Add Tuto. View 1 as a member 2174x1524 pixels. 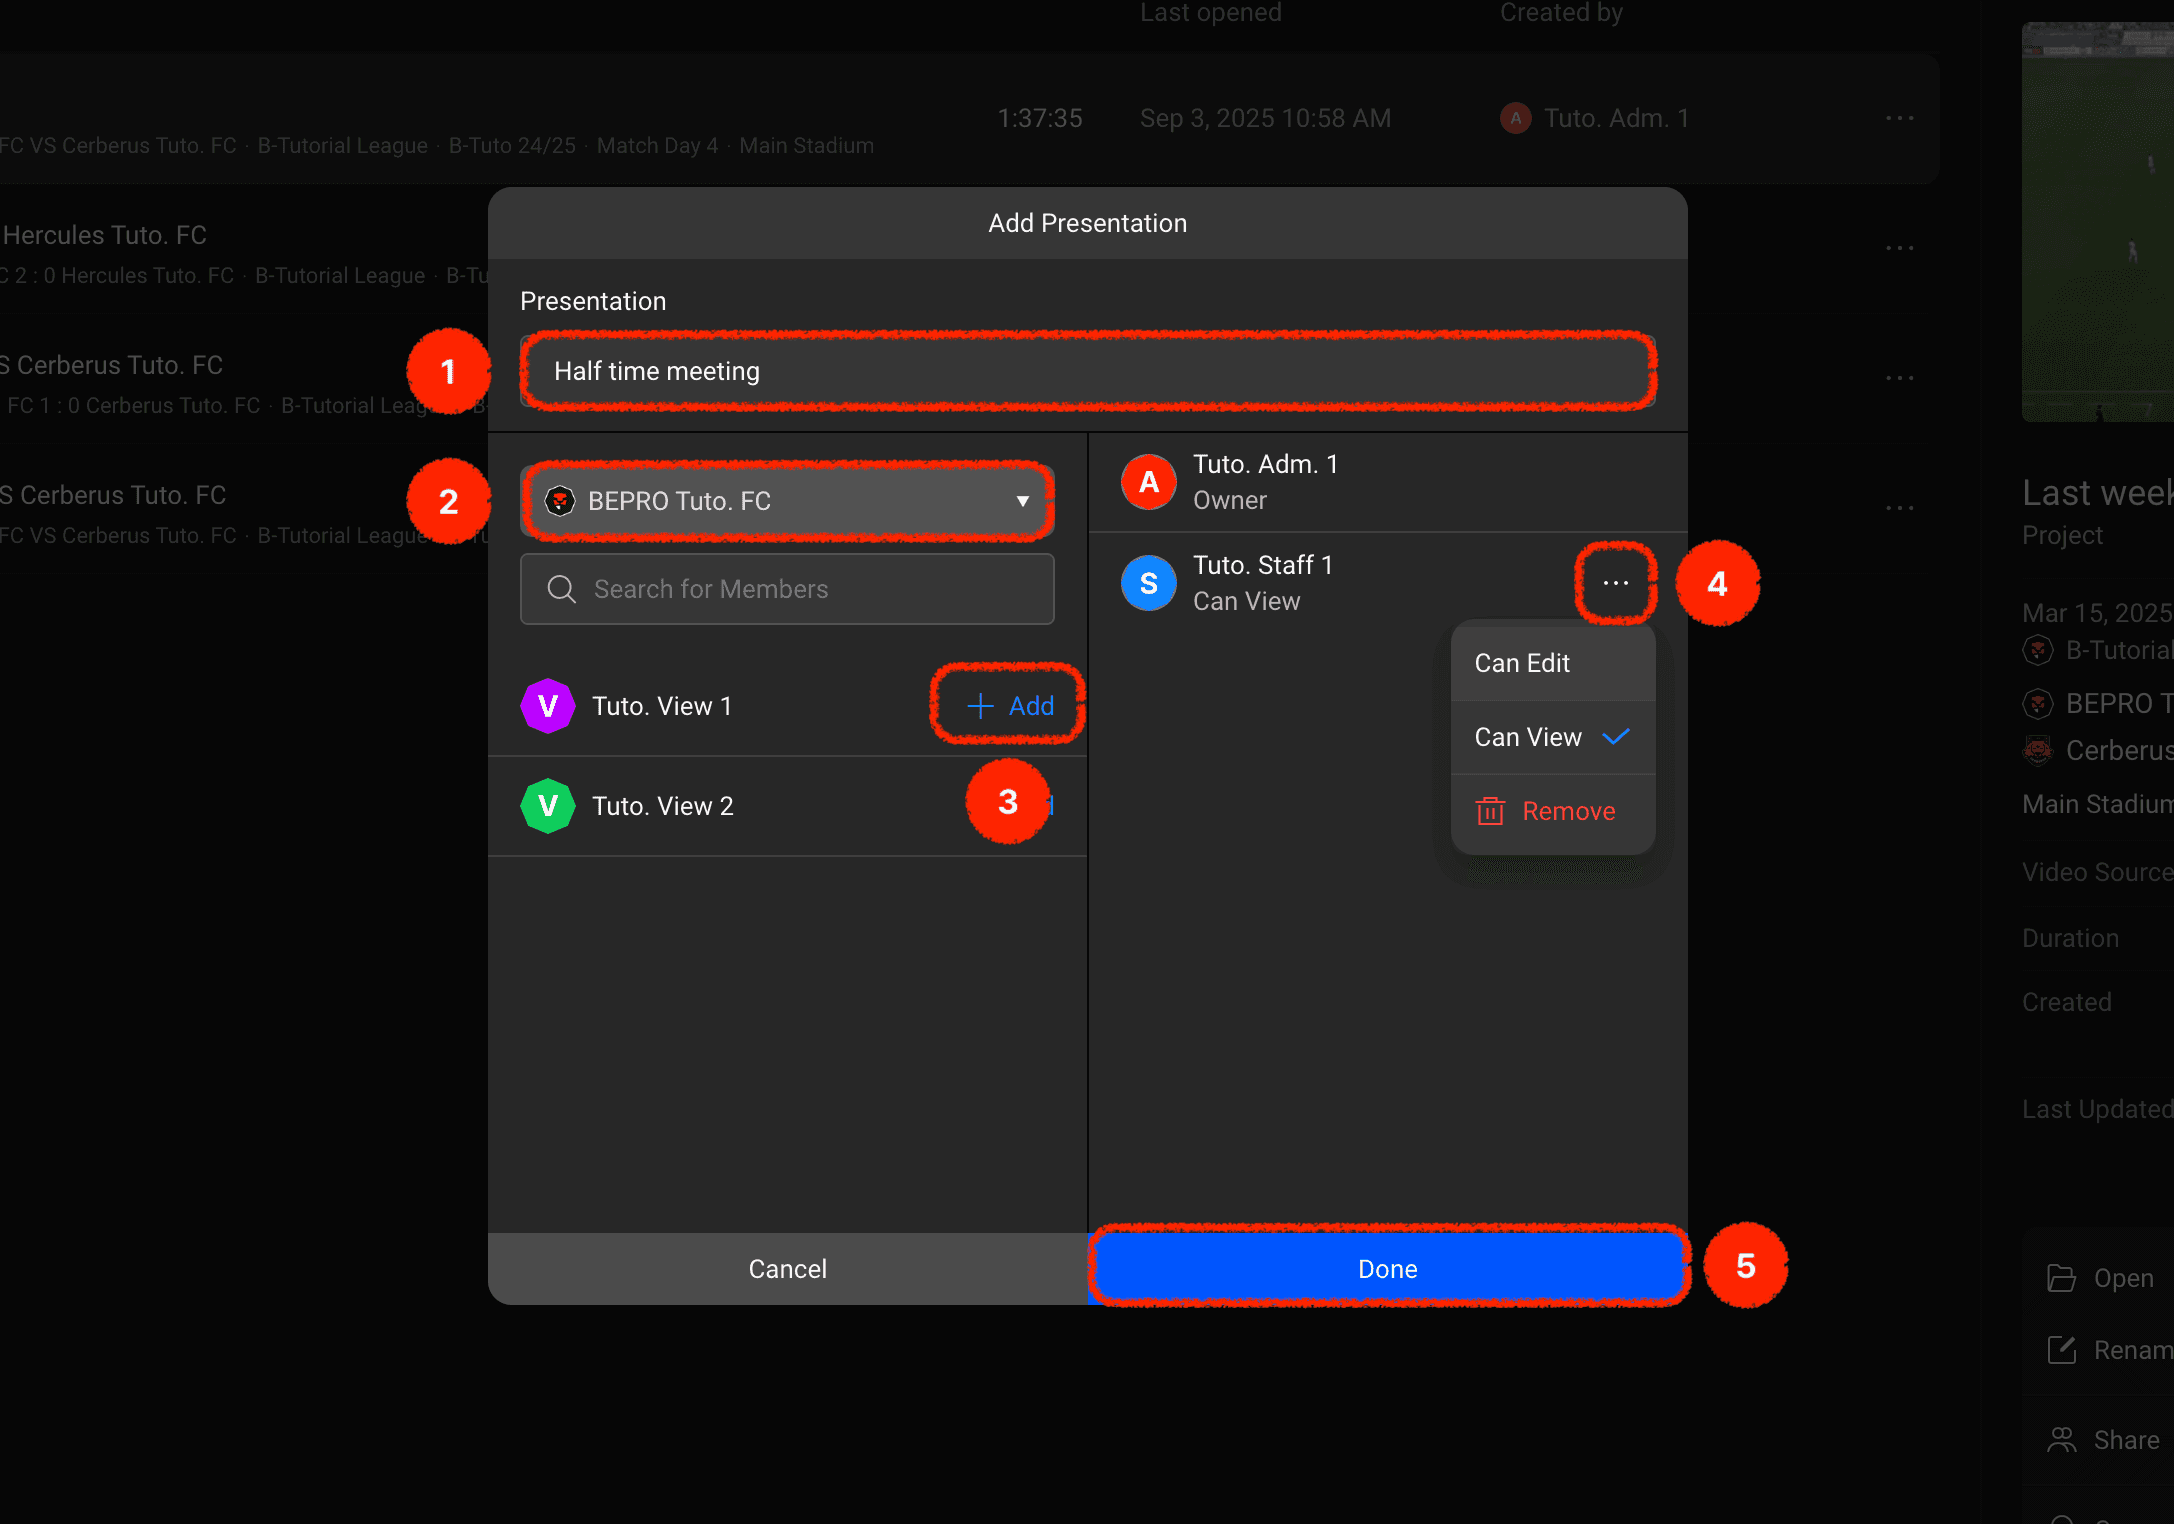coord(1010,706)
